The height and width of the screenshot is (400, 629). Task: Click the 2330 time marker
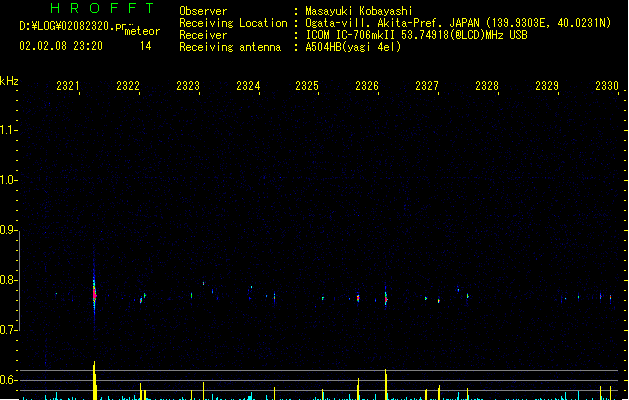pyautogui.click(x=607, y=86)
